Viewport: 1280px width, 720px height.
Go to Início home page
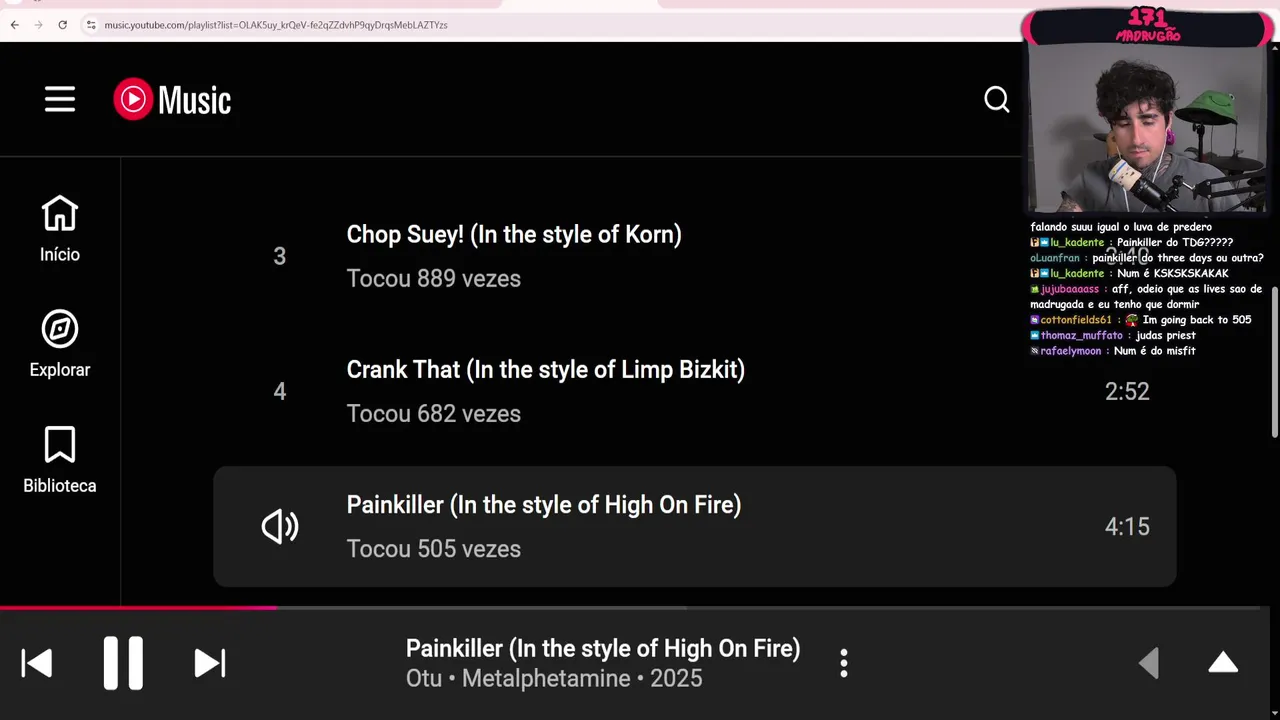click(60, 229)
